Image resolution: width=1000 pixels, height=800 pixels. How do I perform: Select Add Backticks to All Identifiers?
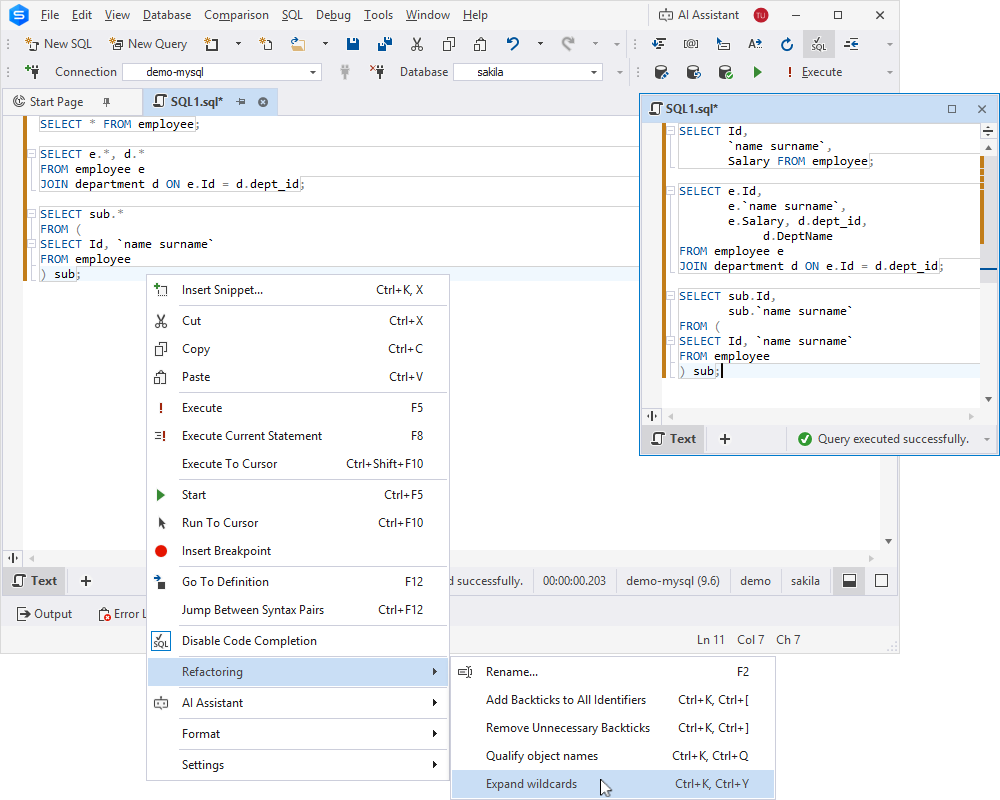(613, 700)
